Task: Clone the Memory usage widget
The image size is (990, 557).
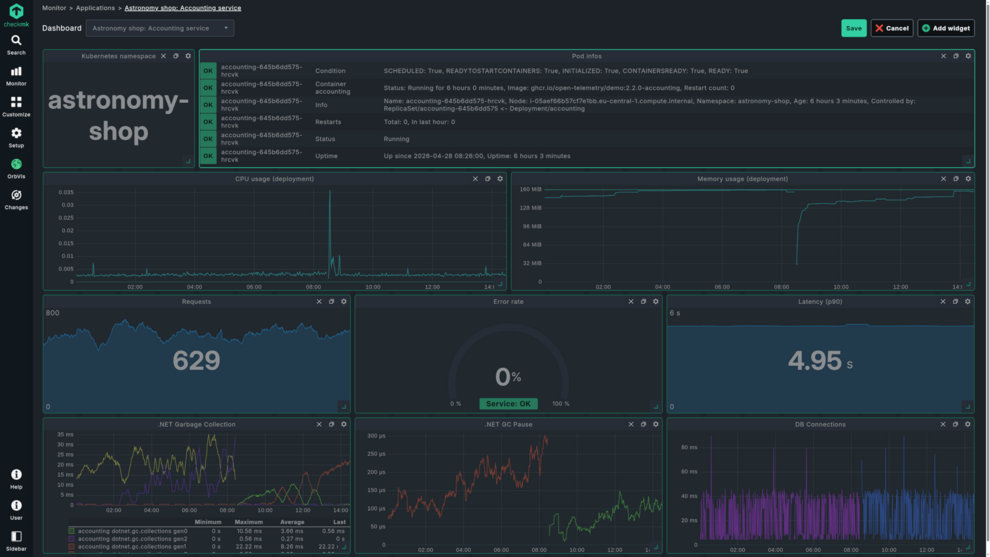Action: click(956, 179)
